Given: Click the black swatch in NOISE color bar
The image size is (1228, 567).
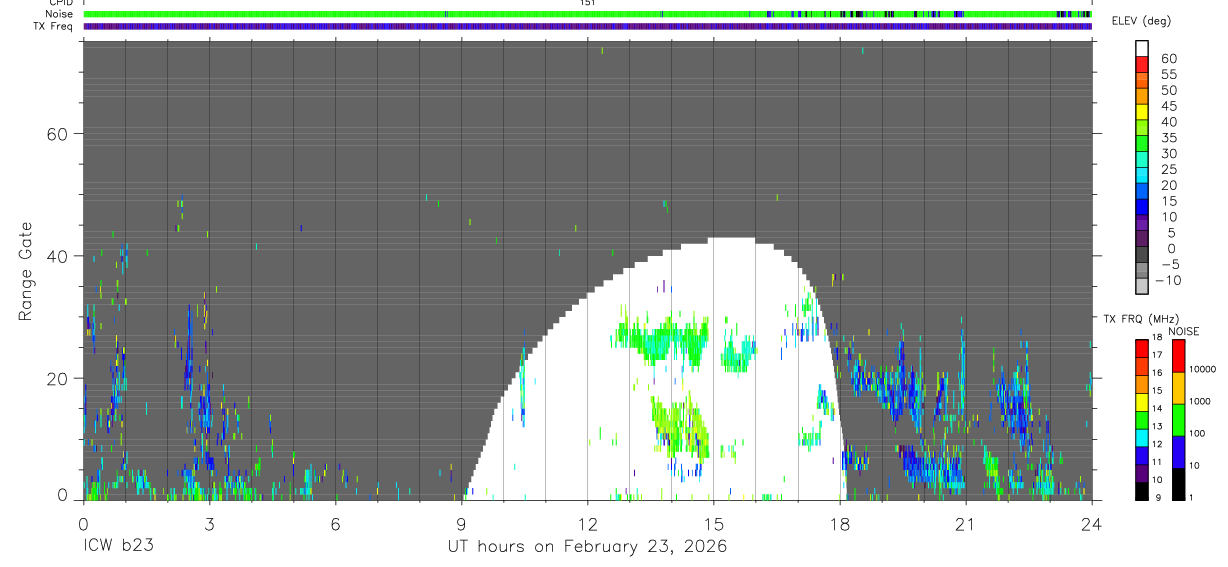Looking at the screenshot, I should click(1178, 484).
